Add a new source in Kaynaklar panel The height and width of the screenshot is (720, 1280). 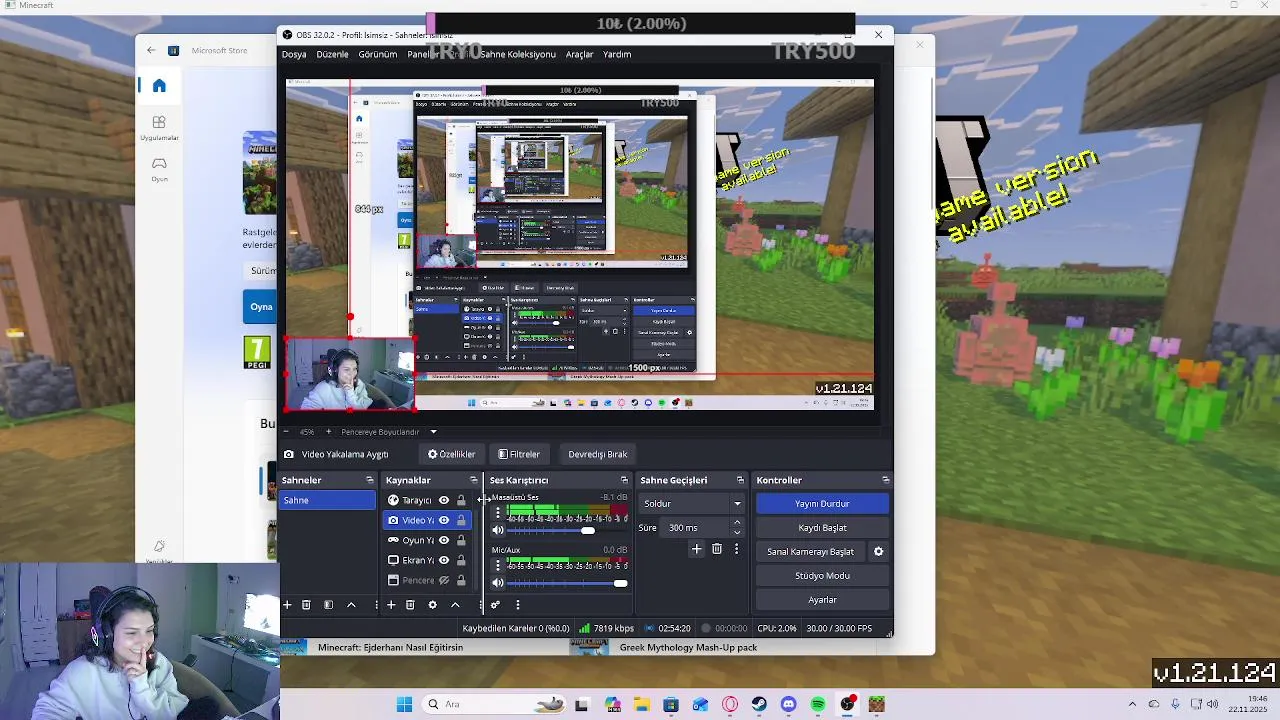(x=391, y=605)
